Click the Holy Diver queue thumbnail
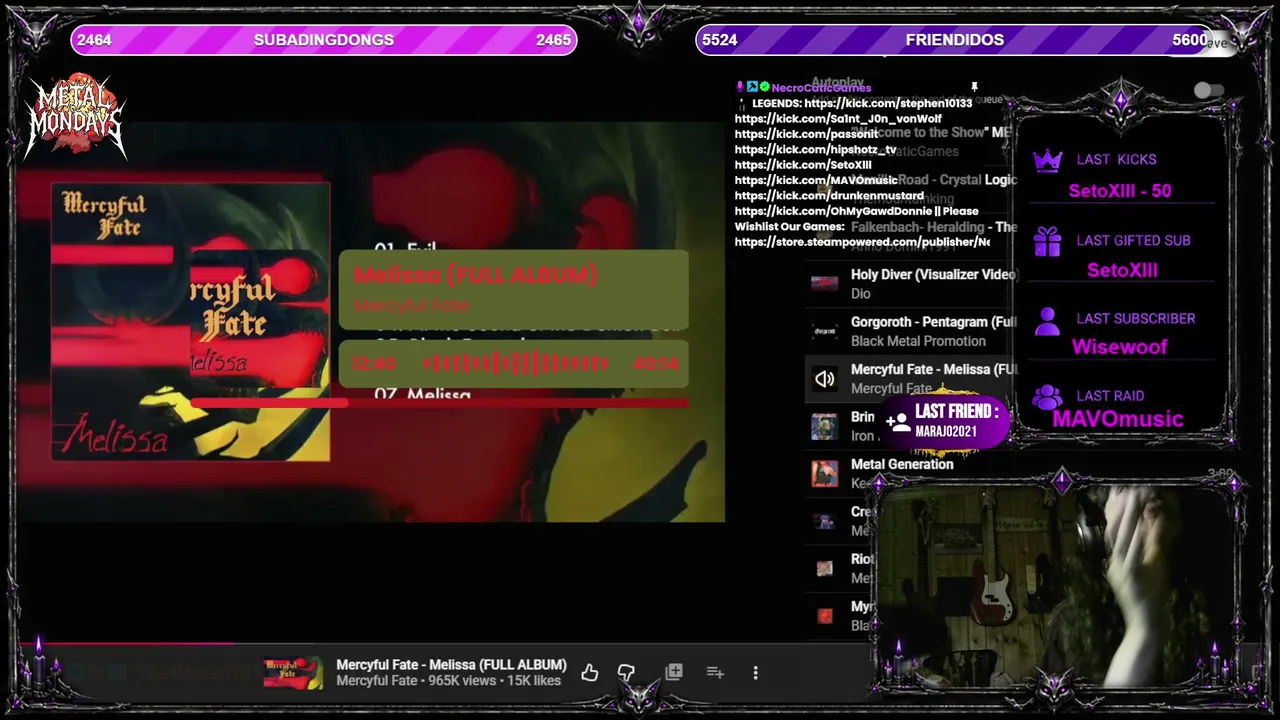The image size is (1280, 720). tap(825, 283)
